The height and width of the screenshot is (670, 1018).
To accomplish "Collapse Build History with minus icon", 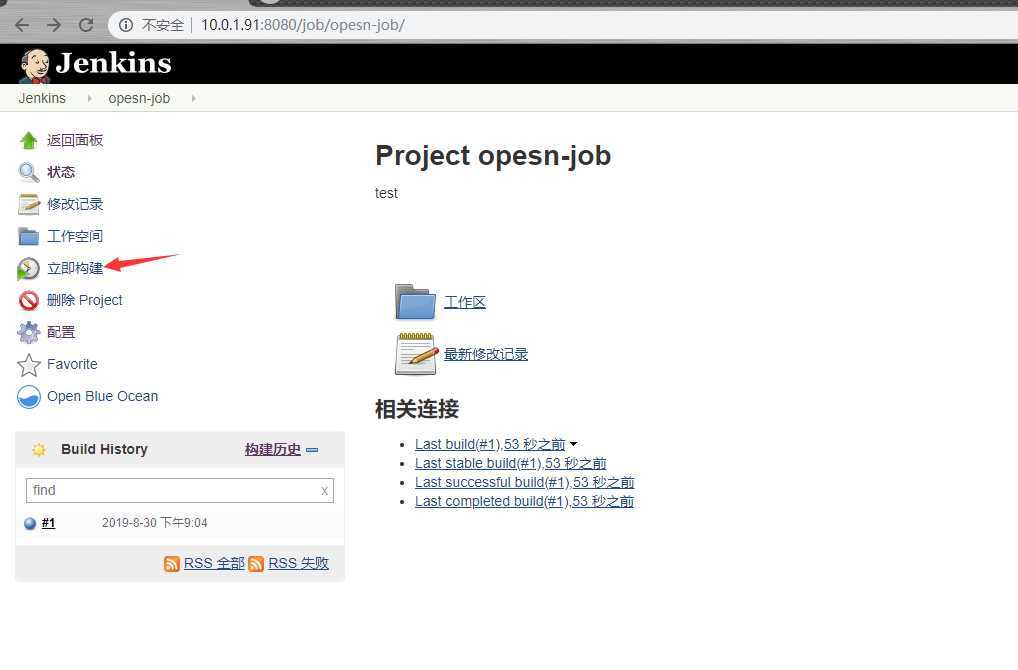I will click(x=312, y=450).
